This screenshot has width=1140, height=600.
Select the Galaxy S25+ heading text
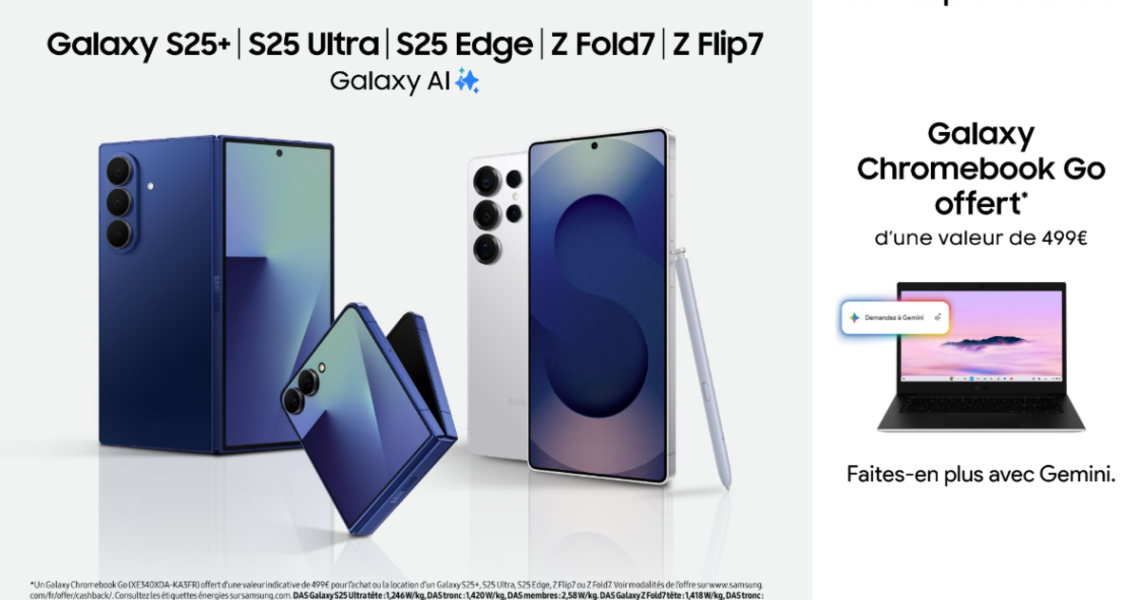point(138,45)
